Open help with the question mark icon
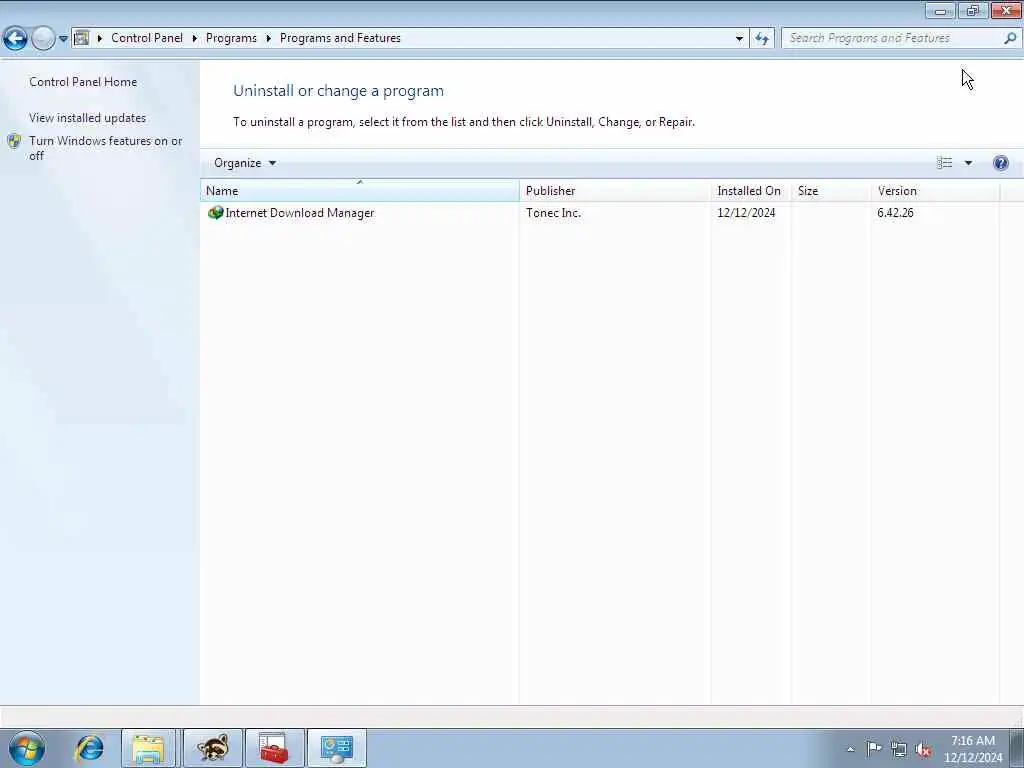1024x768 pixels. tap(1000, 163)
